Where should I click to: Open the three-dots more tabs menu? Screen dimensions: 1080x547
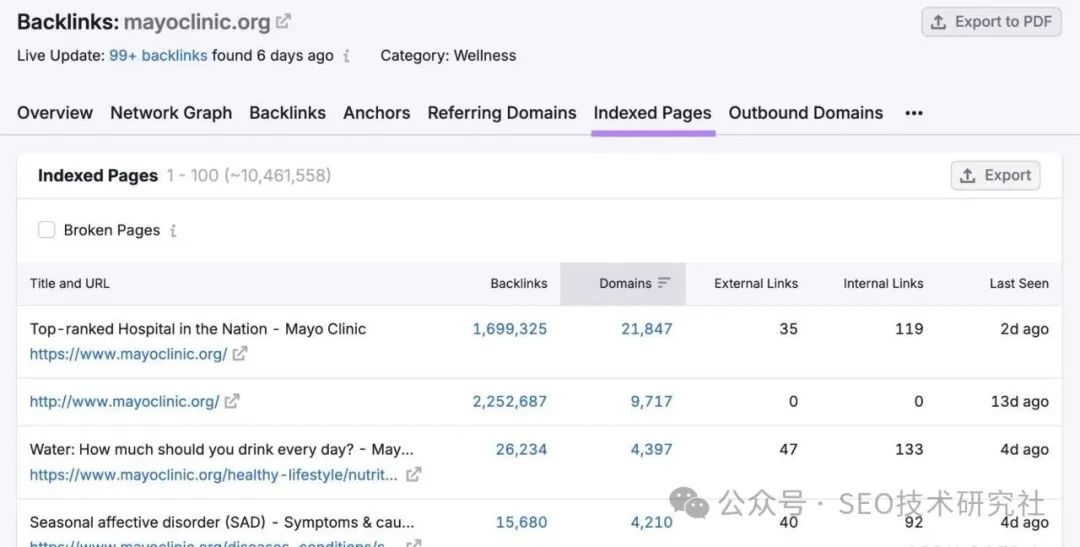[x=914, y=113]
